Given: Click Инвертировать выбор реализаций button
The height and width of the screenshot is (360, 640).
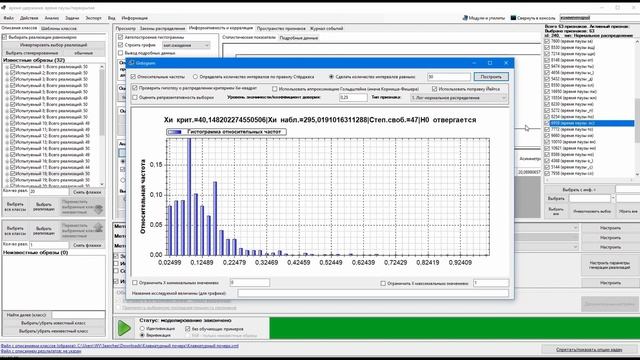Looking at the screenshot, I should [x=53, y=45].
